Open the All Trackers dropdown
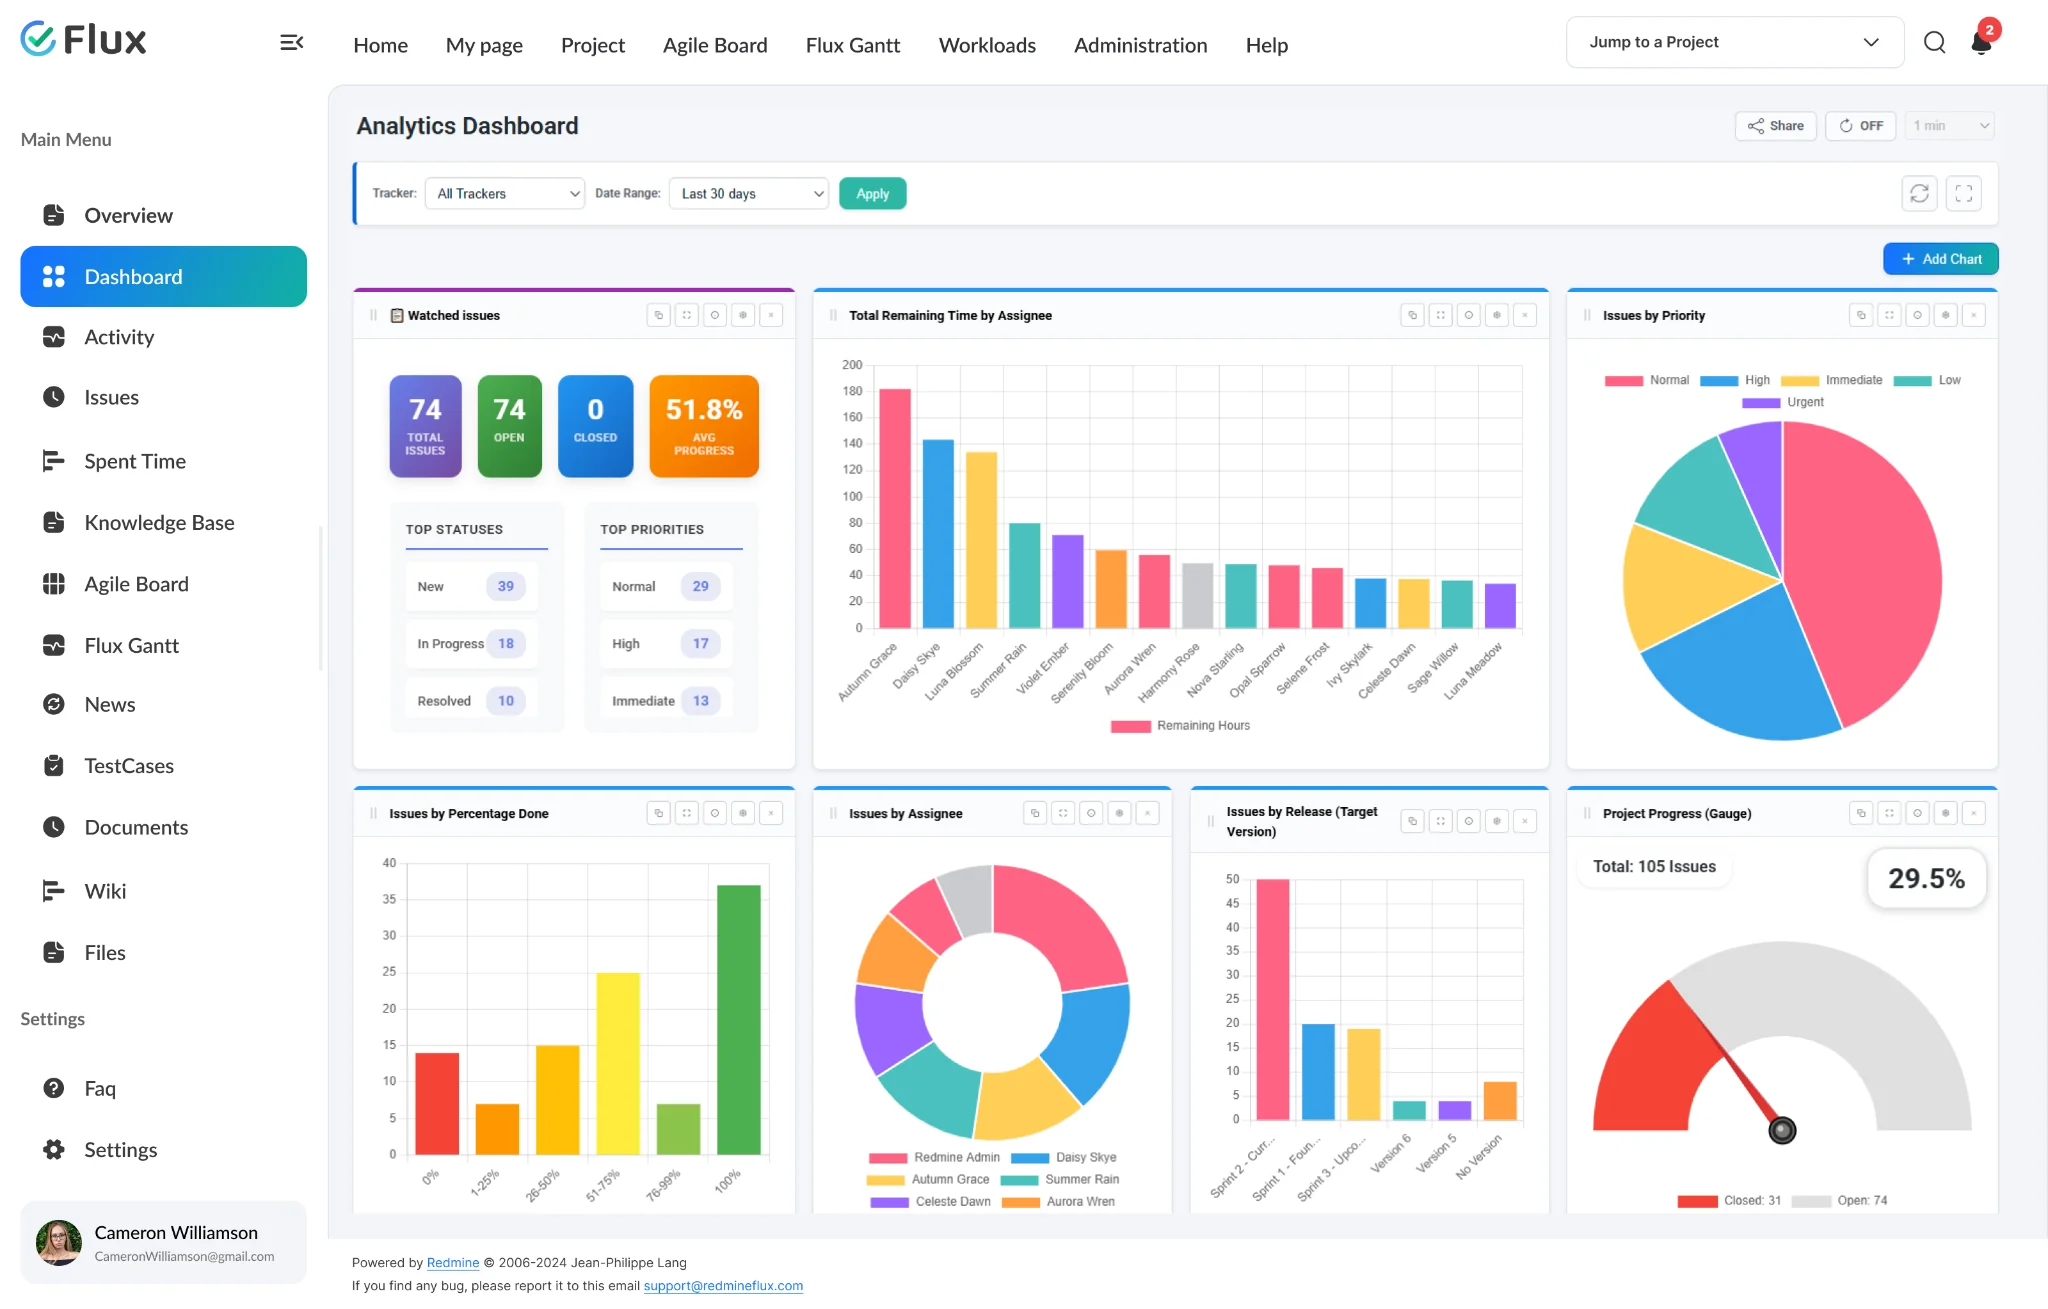The width and height of the screenshot is (2048, 1309). click(x=505, y=193)
